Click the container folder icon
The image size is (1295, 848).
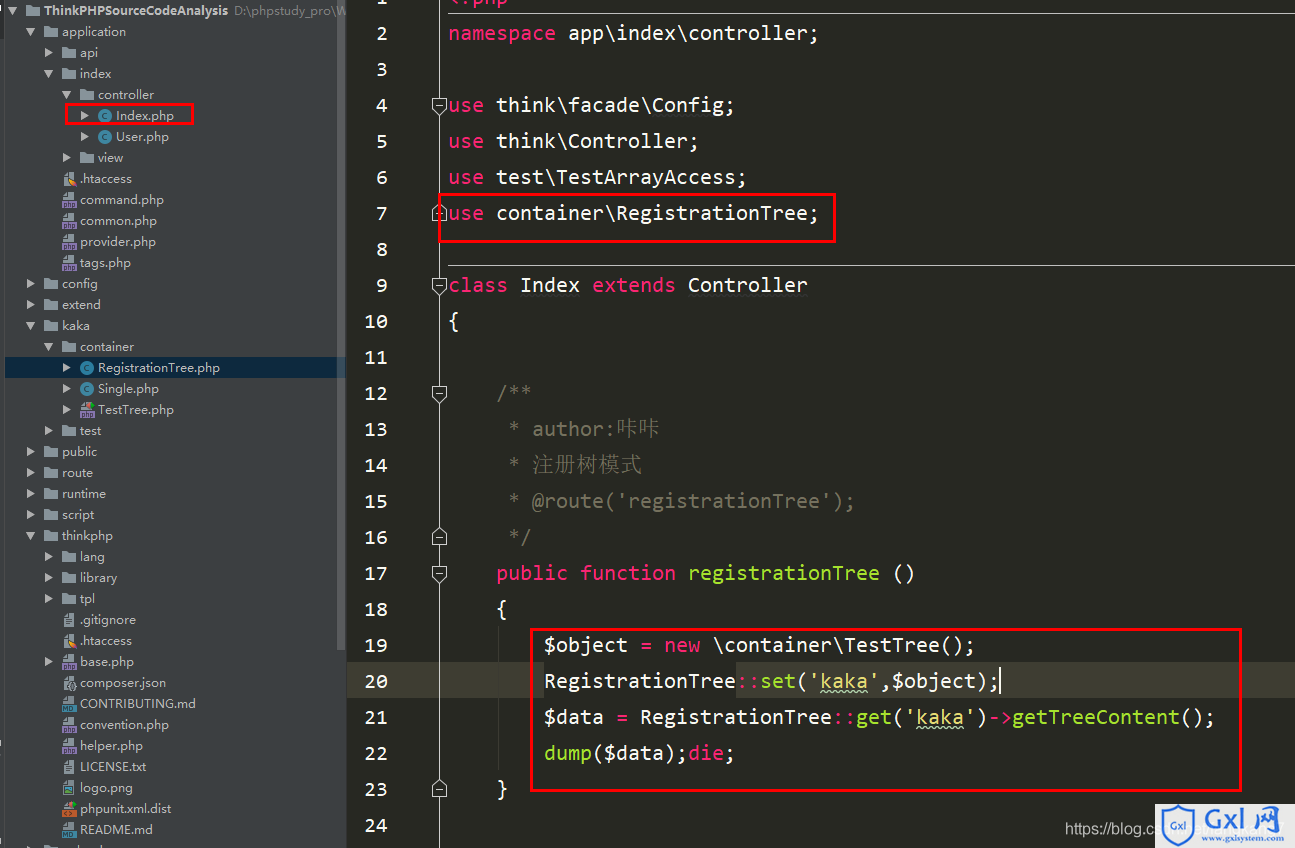click(69, 347)
